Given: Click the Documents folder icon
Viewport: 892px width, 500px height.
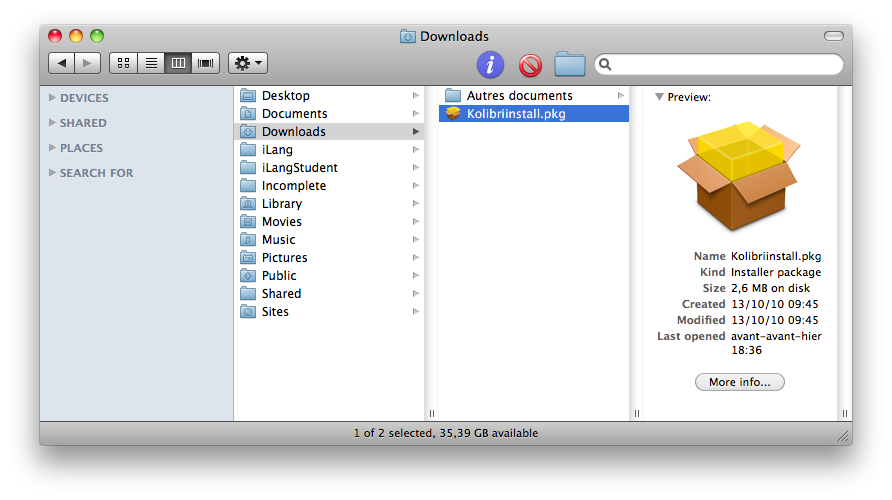Looking at the screenshot, I should [x=248, y=113].
